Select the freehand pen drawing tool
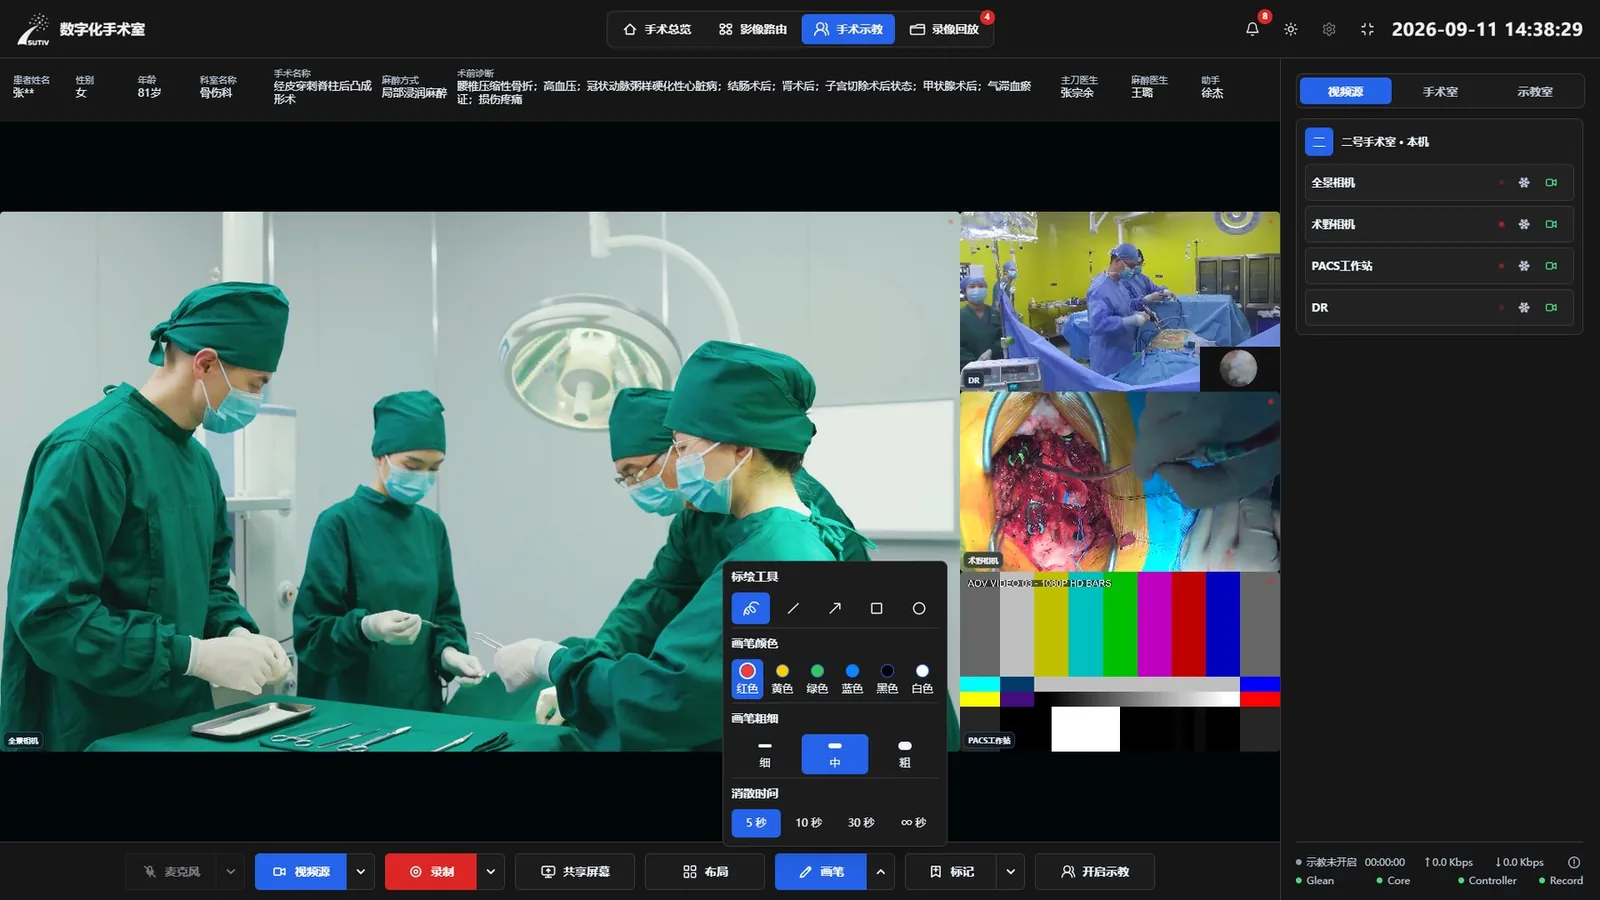Viewport: 1600px width, 900px height. [x=750, y=608]
